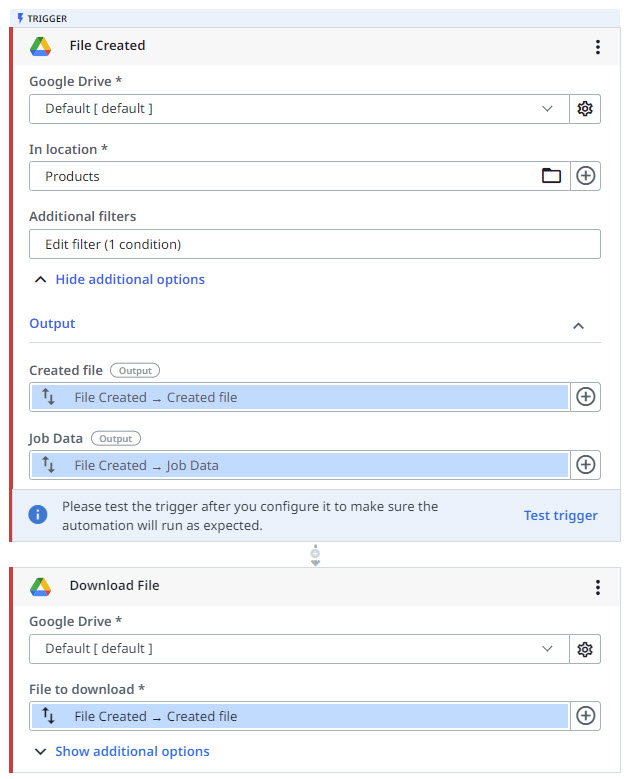
Task: Click the Google Drive logo in File Created header
Action: click(40, 46)
